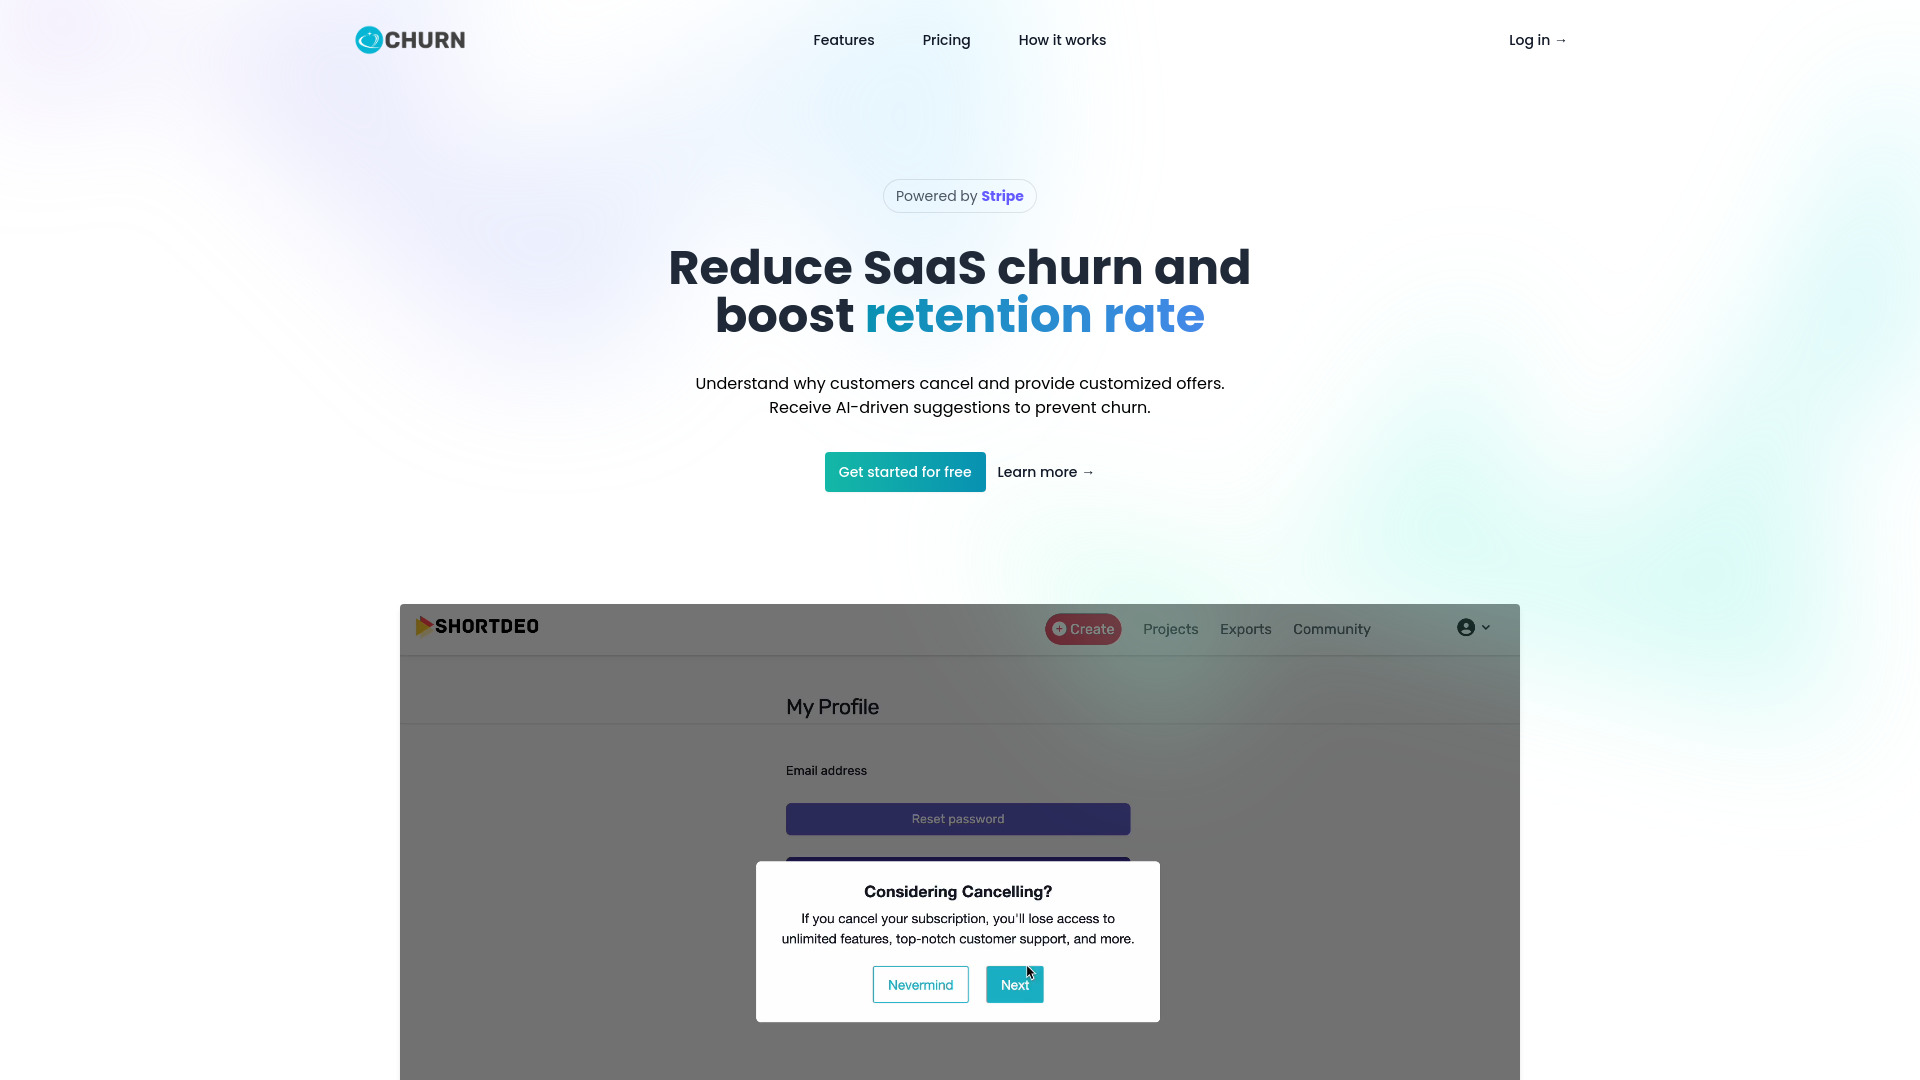Click the arrow icon on Learn more
This screenshot has height=1080, width=1920.
click(x=1089, y=472)
